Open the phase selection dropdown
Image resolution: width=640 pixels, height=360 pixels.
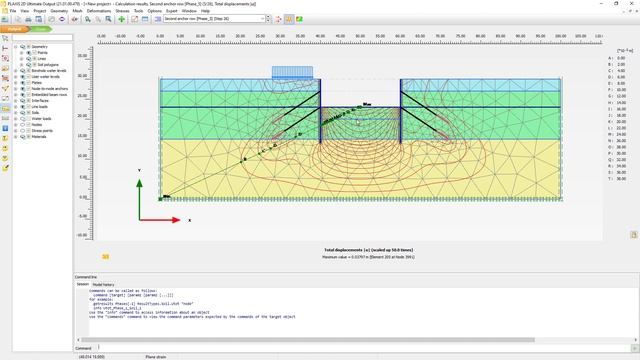pos(262,19)
